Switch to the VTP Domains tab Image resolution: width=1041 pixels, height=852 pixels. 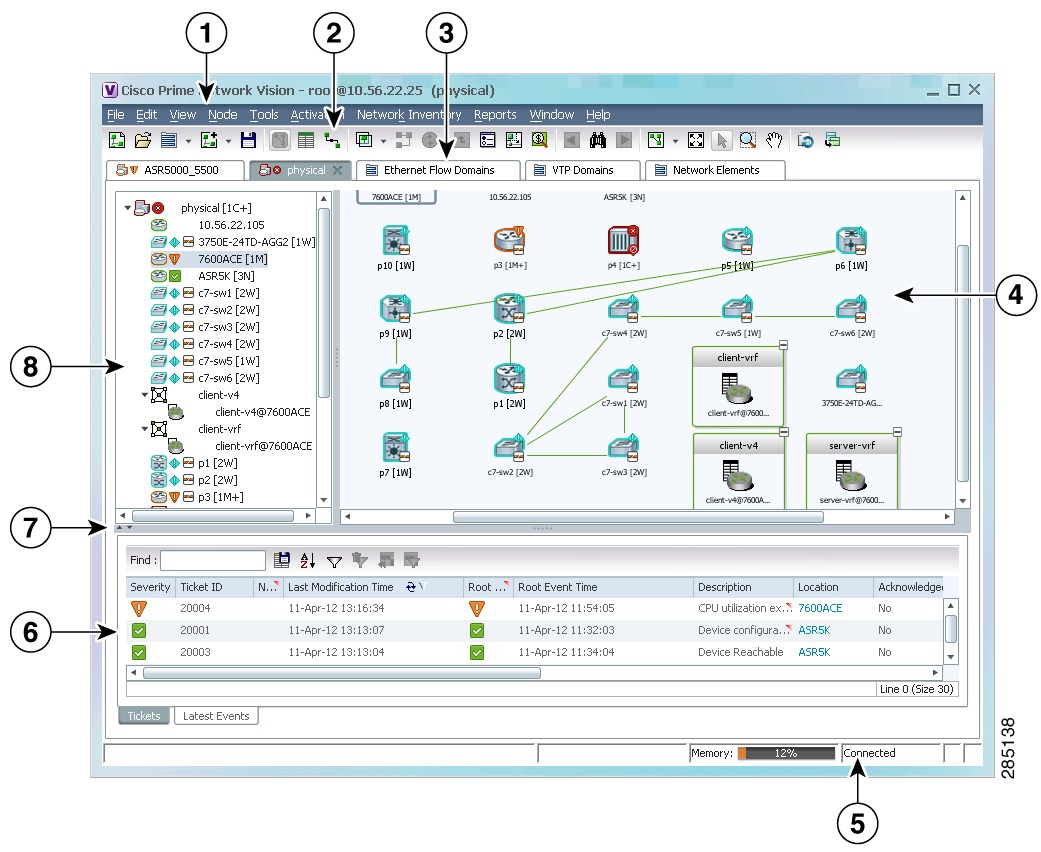tap(582, 170)
